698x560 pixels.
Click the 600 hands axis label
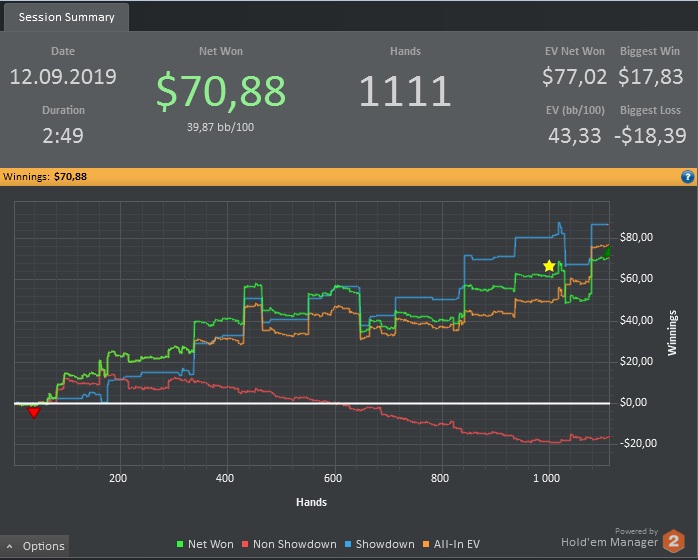click(333, 479)
